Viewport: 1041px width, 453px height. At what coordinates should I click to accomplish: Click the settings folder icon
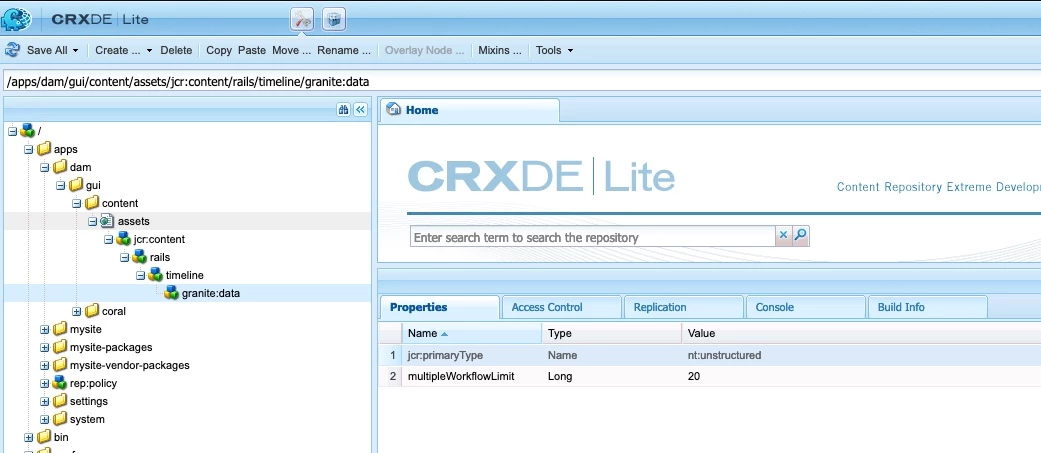pos(60,401)
